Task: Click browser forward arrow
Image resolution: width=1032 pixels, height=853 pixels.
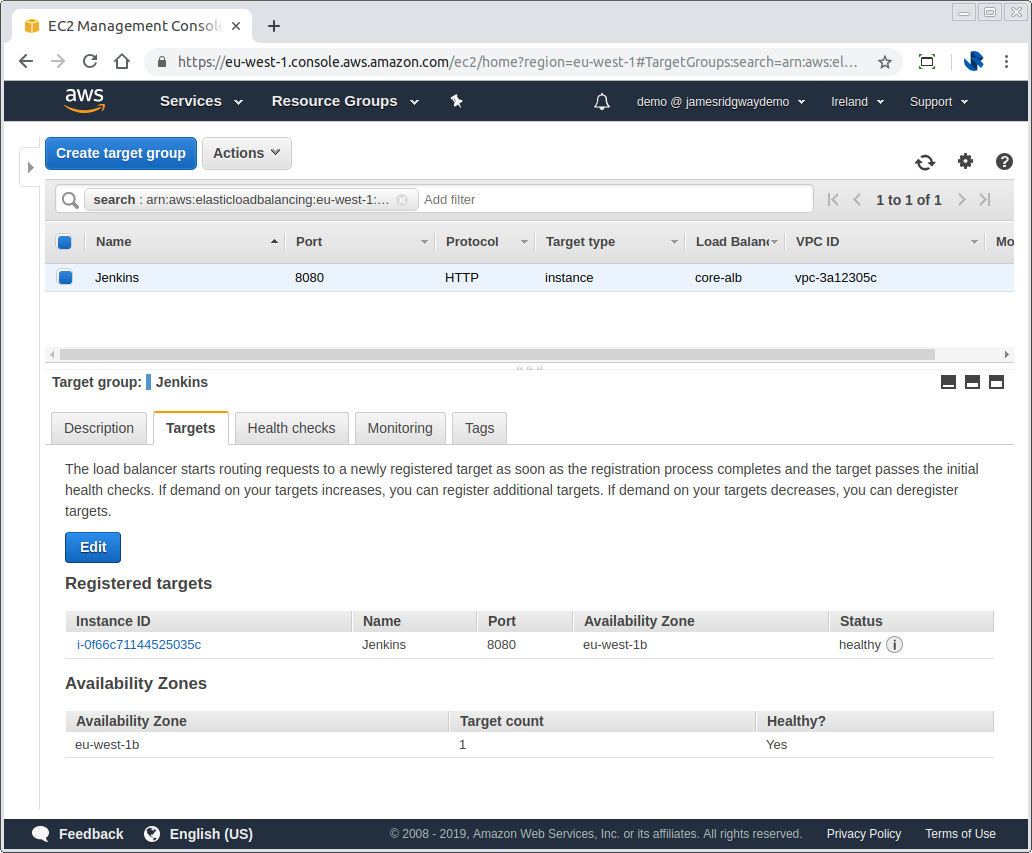Action: coord(58,61)
